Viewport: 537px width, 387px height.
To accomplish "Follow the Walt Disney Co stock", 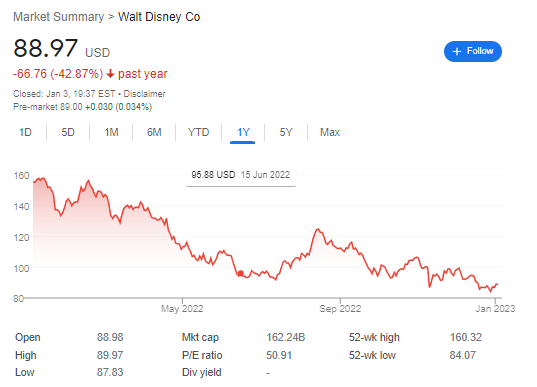I will coord(473,51).
